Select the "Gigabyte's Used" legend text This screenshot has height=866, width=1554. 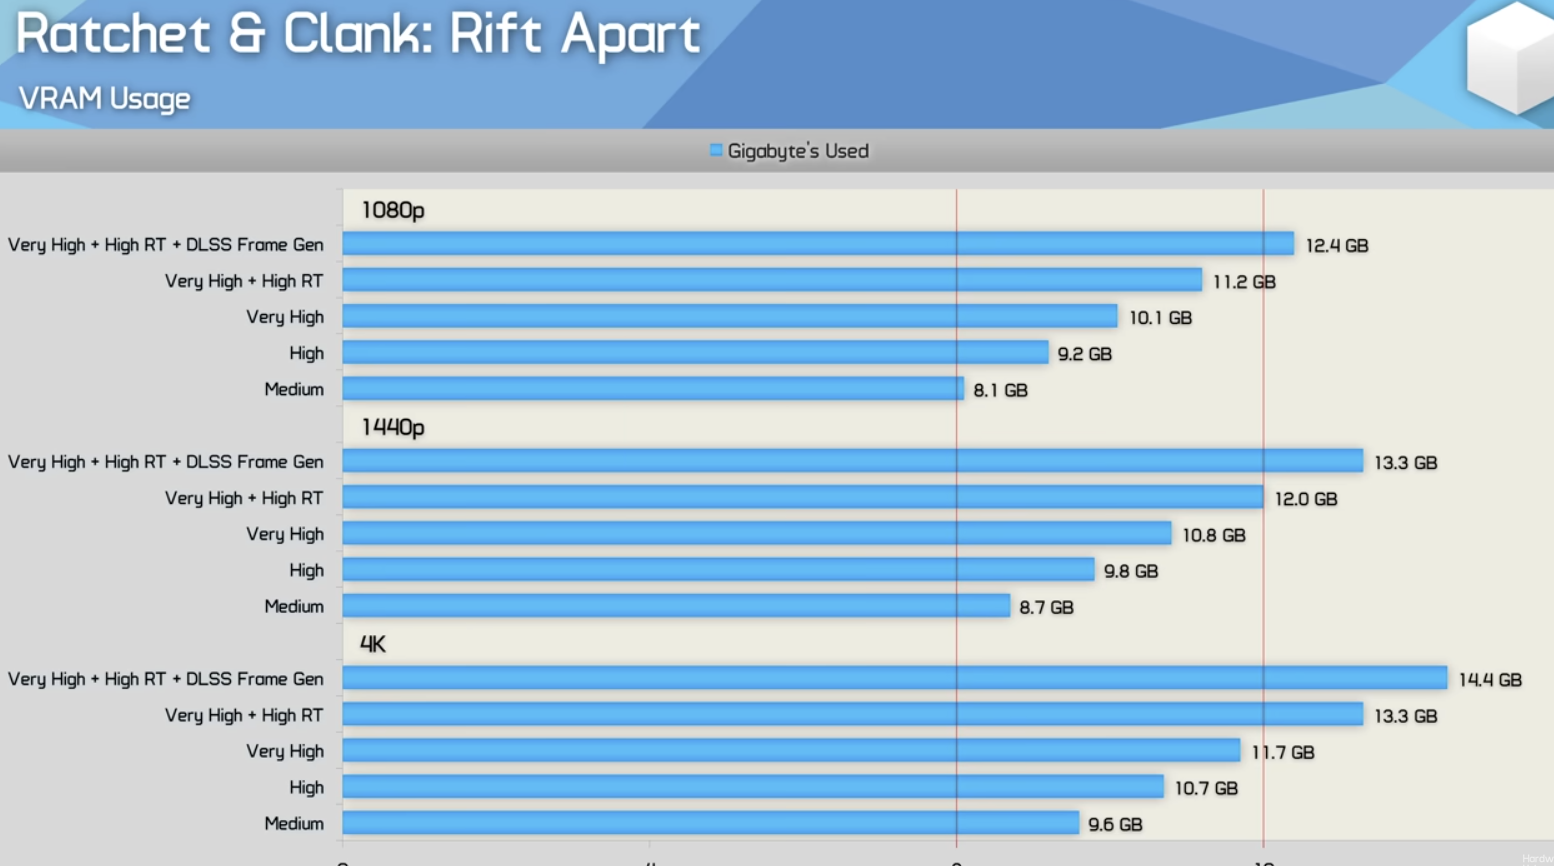tap(798, 151)
